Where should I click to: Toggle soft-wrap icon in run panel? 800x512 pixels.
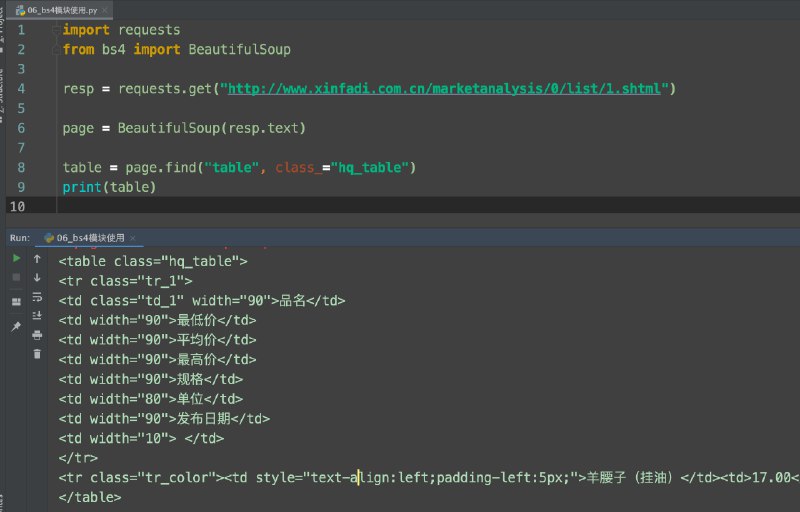[37, 296]
